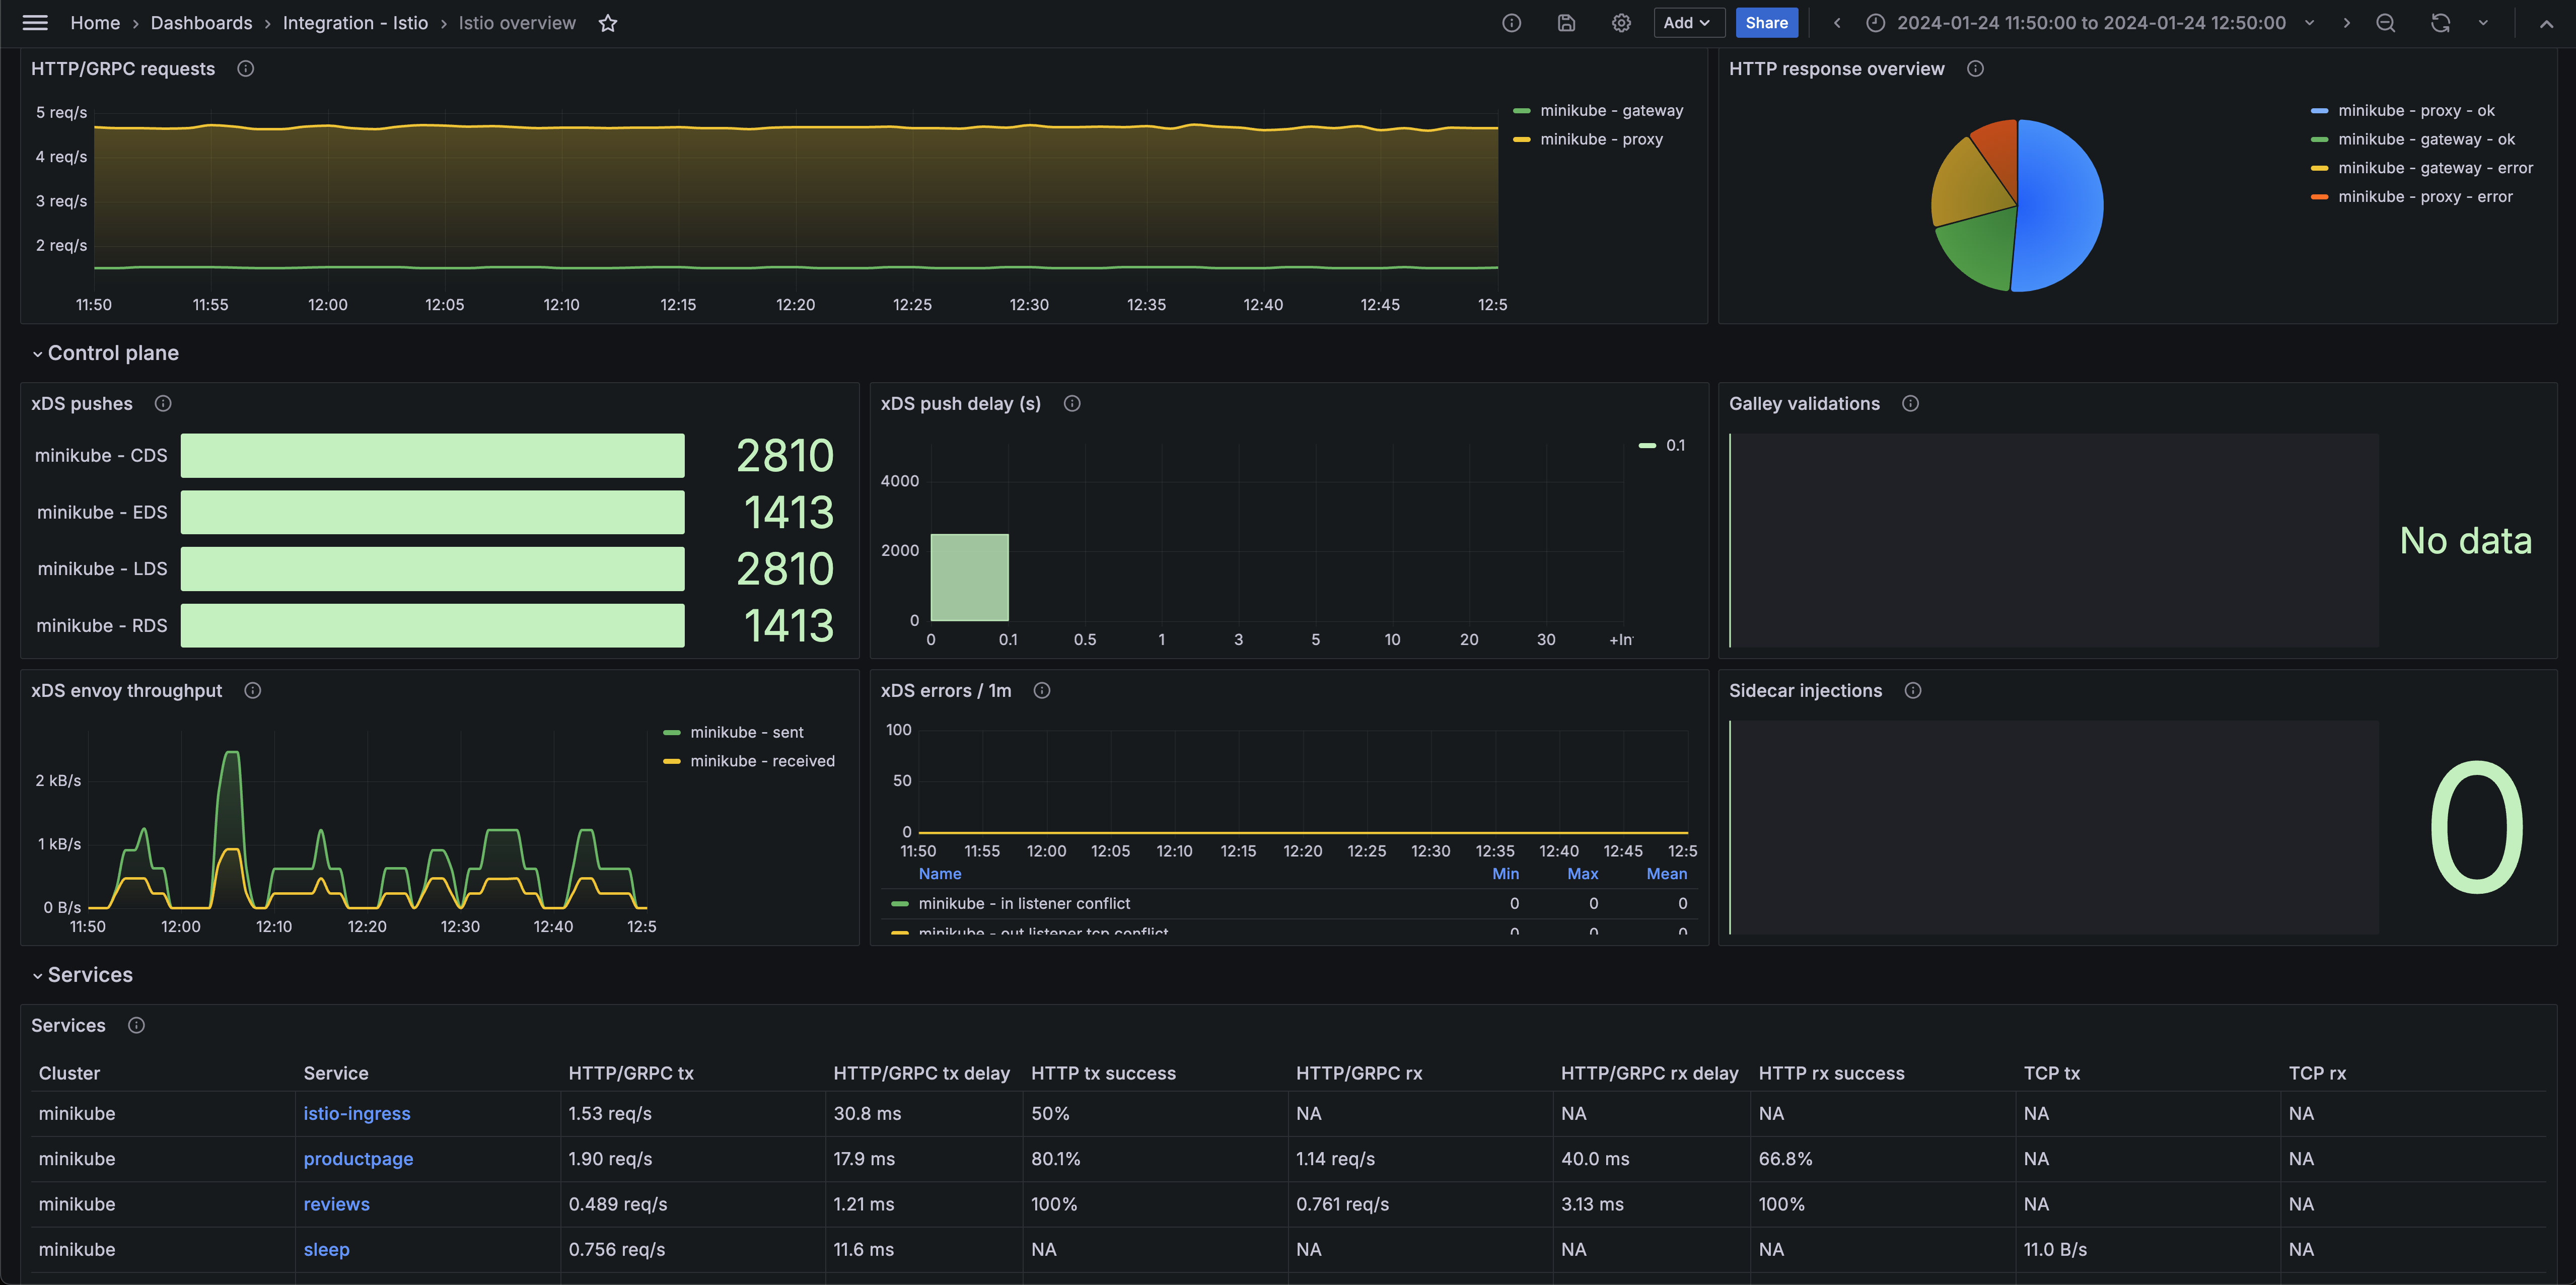Open the Grafana navigation hamburger menu
The width and height of the screenshot is (2576, 1285).
click(x=35, y=22)
